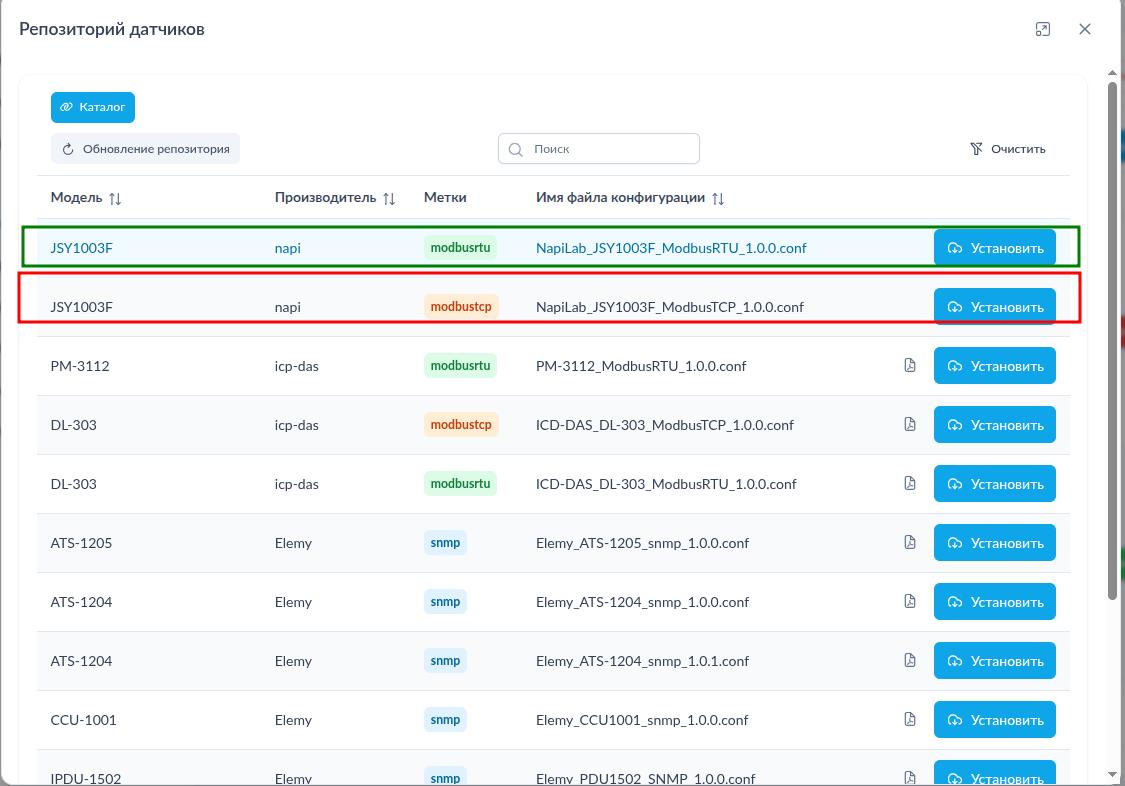Focus the Поиск search field

[x=610, y=149]
